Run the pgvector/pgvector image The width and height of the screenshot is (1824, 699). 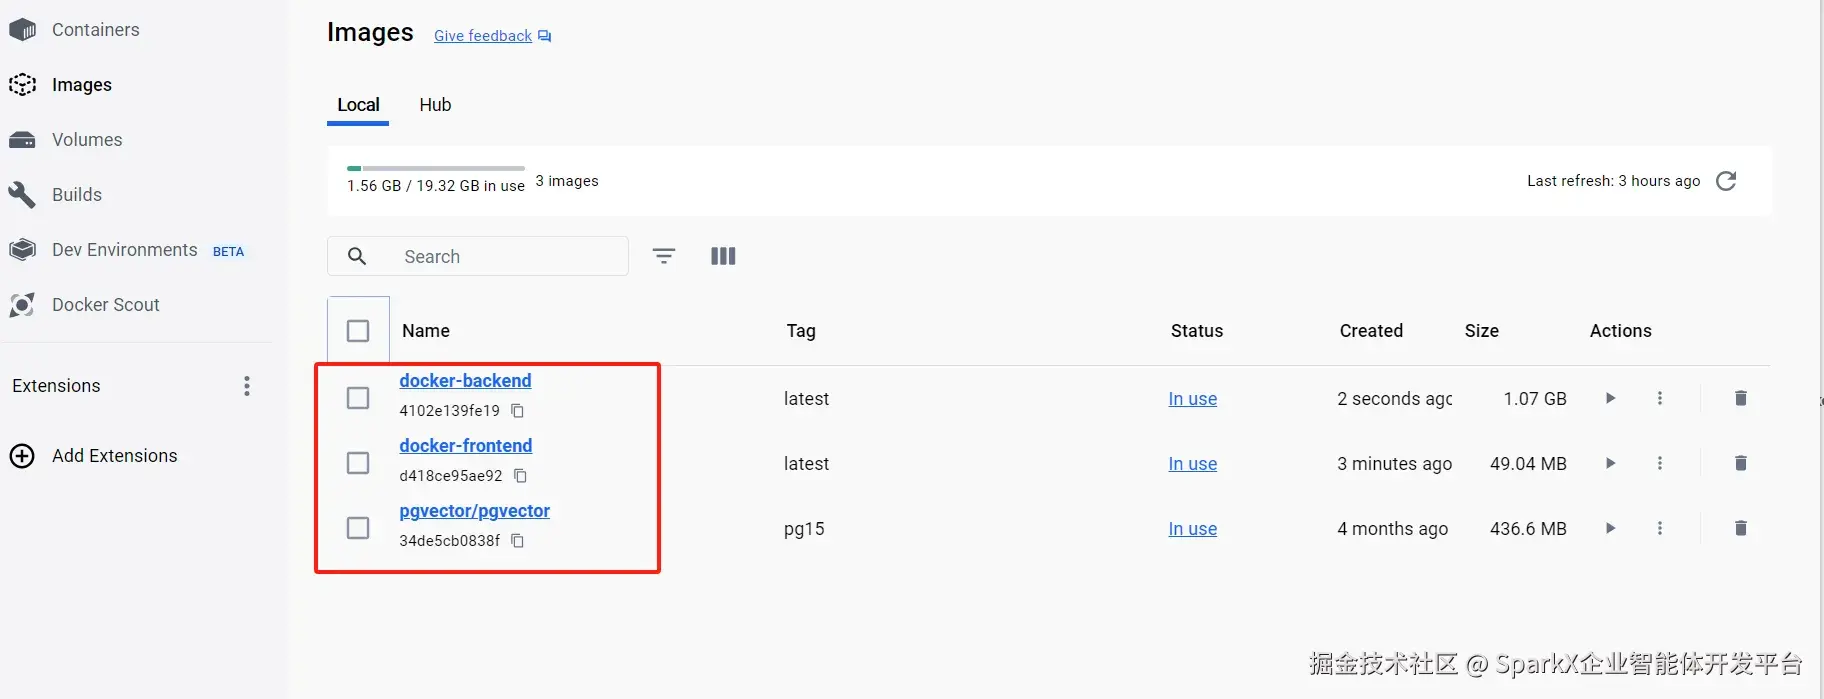(x=1610, y=528)
